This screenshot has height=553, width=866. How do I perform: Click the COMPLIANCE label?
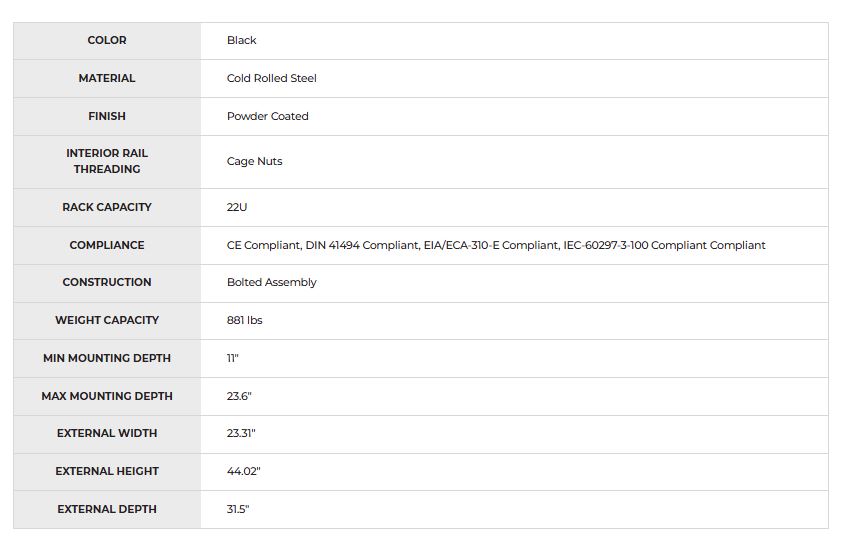click(x=107, y=245)
